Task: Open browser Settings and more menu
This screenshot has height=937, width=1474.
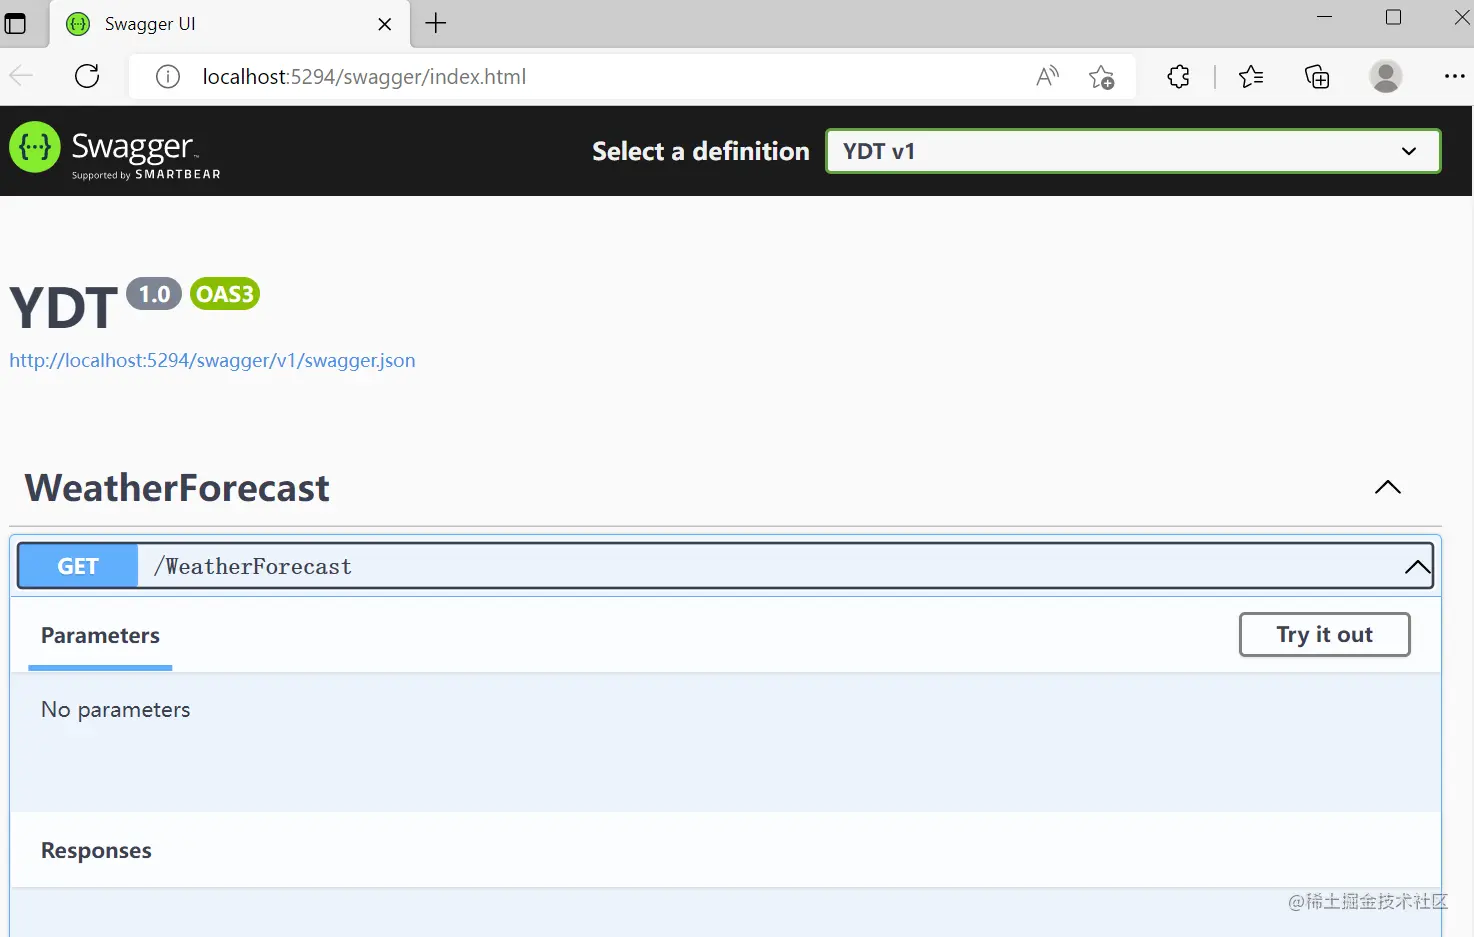Action: (1454, 76)
